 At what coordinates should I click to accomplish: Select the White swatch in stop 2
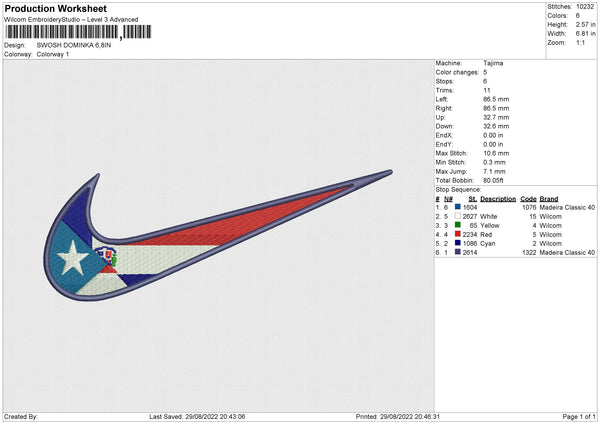[458, 216]
